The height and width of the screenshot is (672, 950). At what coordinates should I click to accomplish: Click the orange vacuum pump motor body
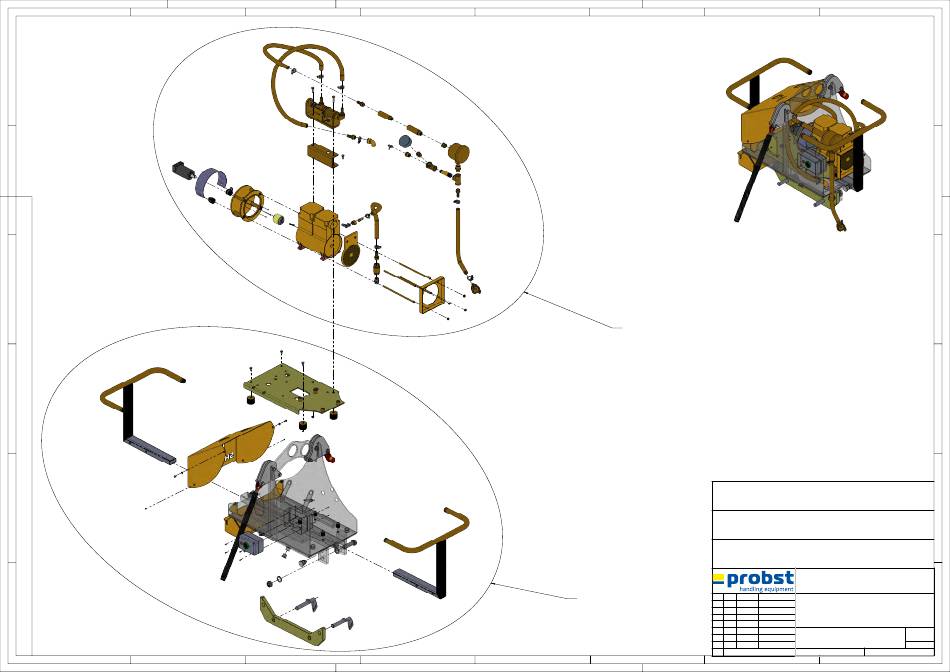319,231
